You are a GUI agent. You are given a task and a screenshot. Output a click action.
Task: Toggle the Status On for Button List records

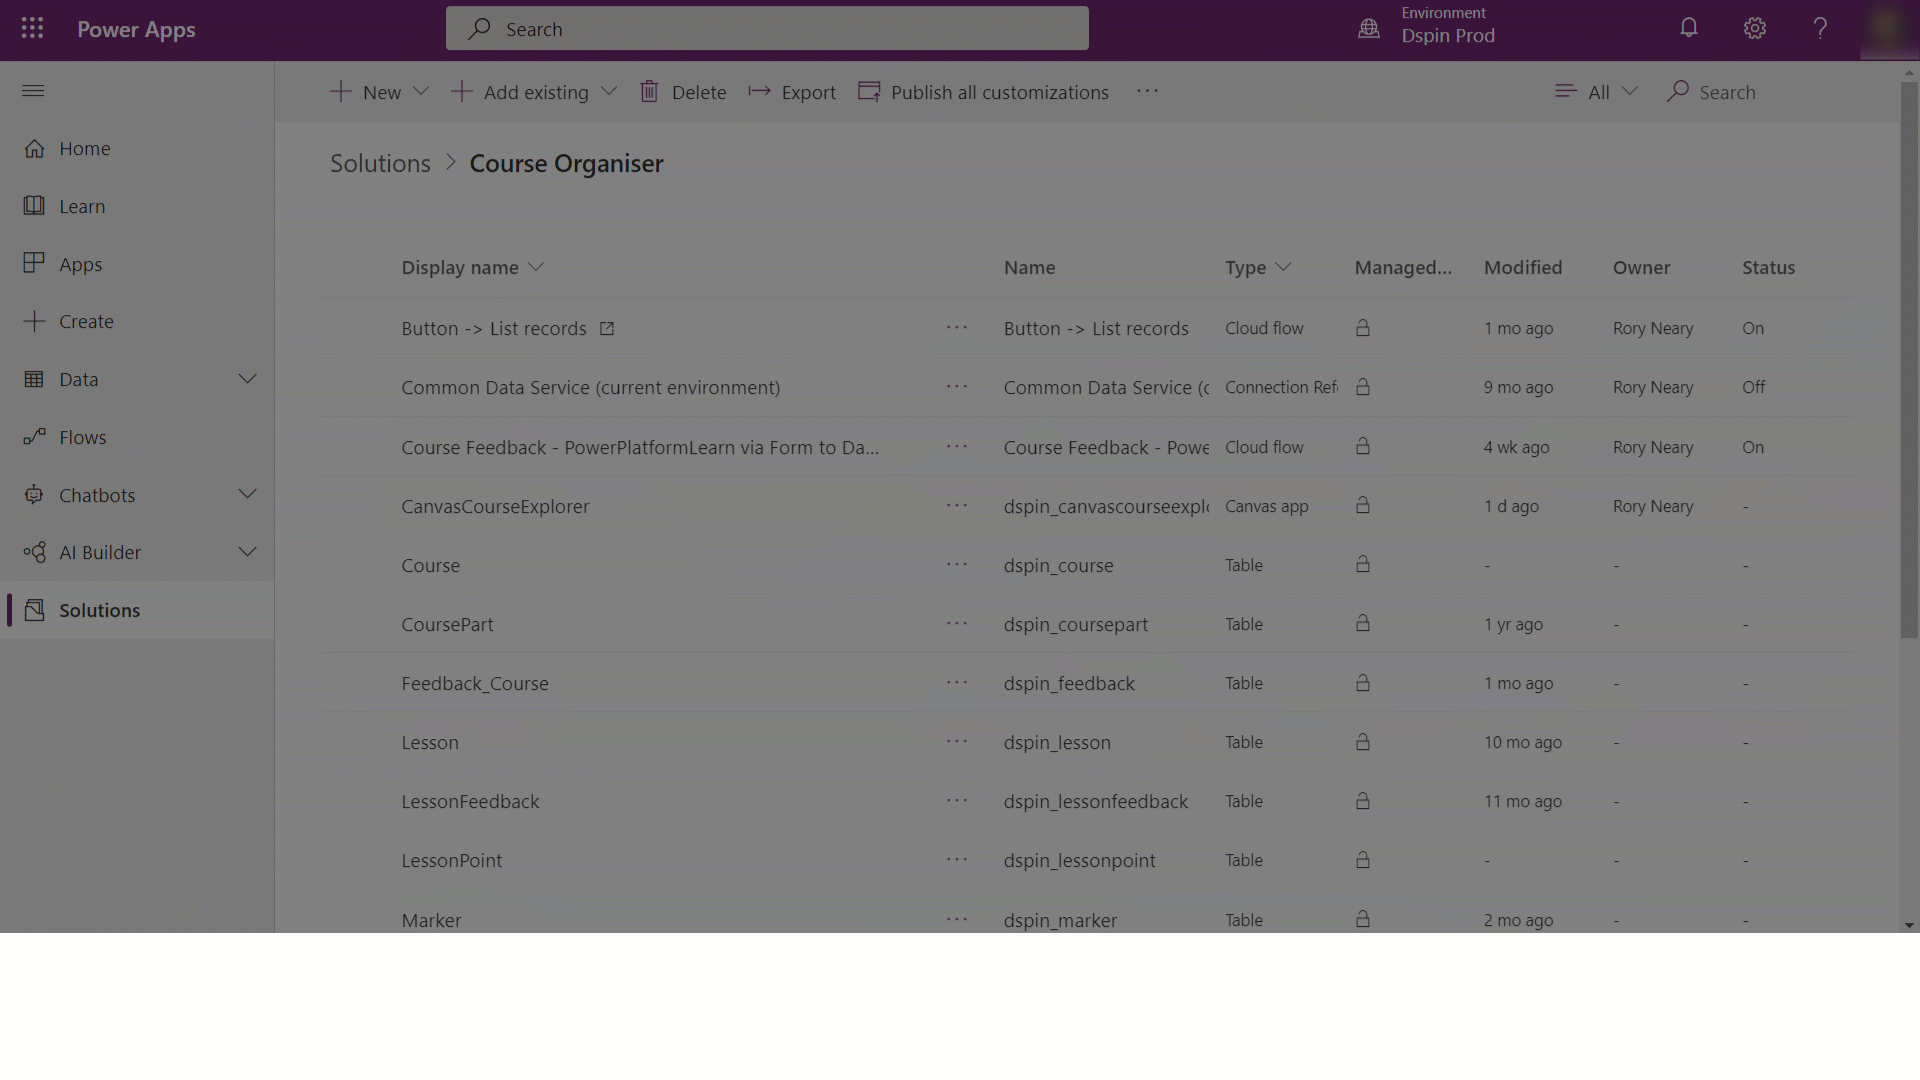[x=1754, y=327]
